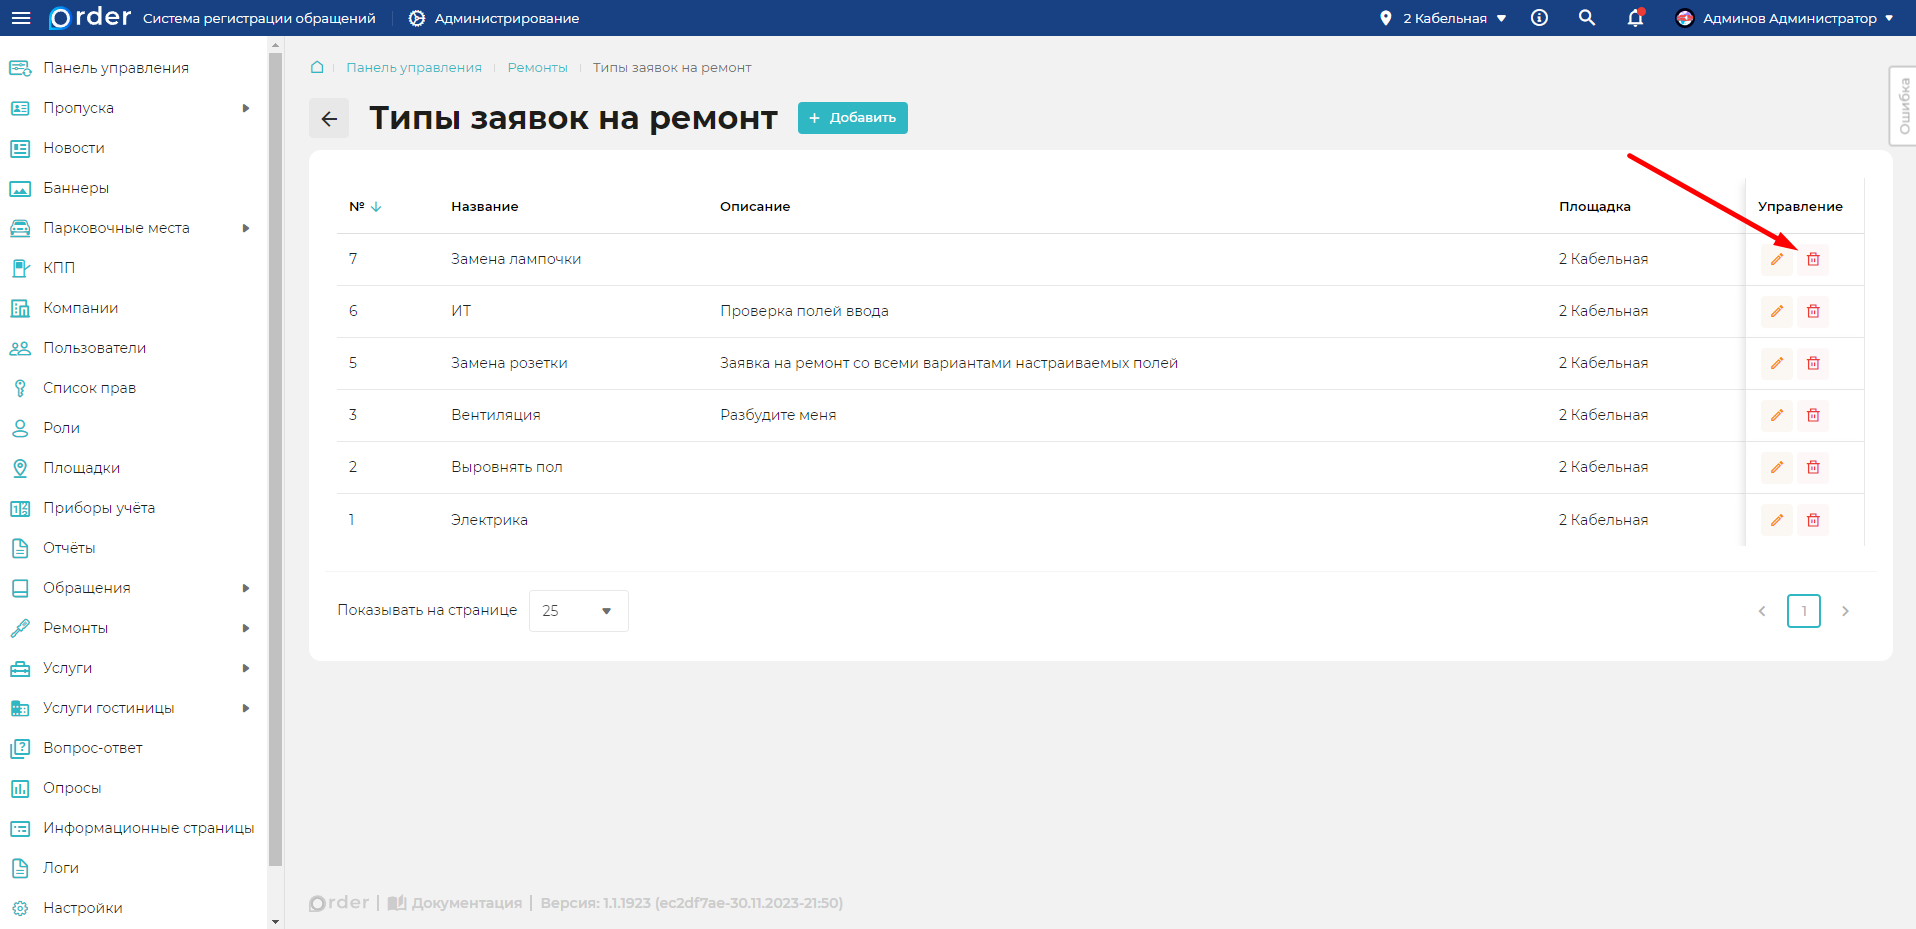This screenshot has width=1916, height=929.
Task: Open the rows per page dropdown
Action: click(x=578, y=611)
